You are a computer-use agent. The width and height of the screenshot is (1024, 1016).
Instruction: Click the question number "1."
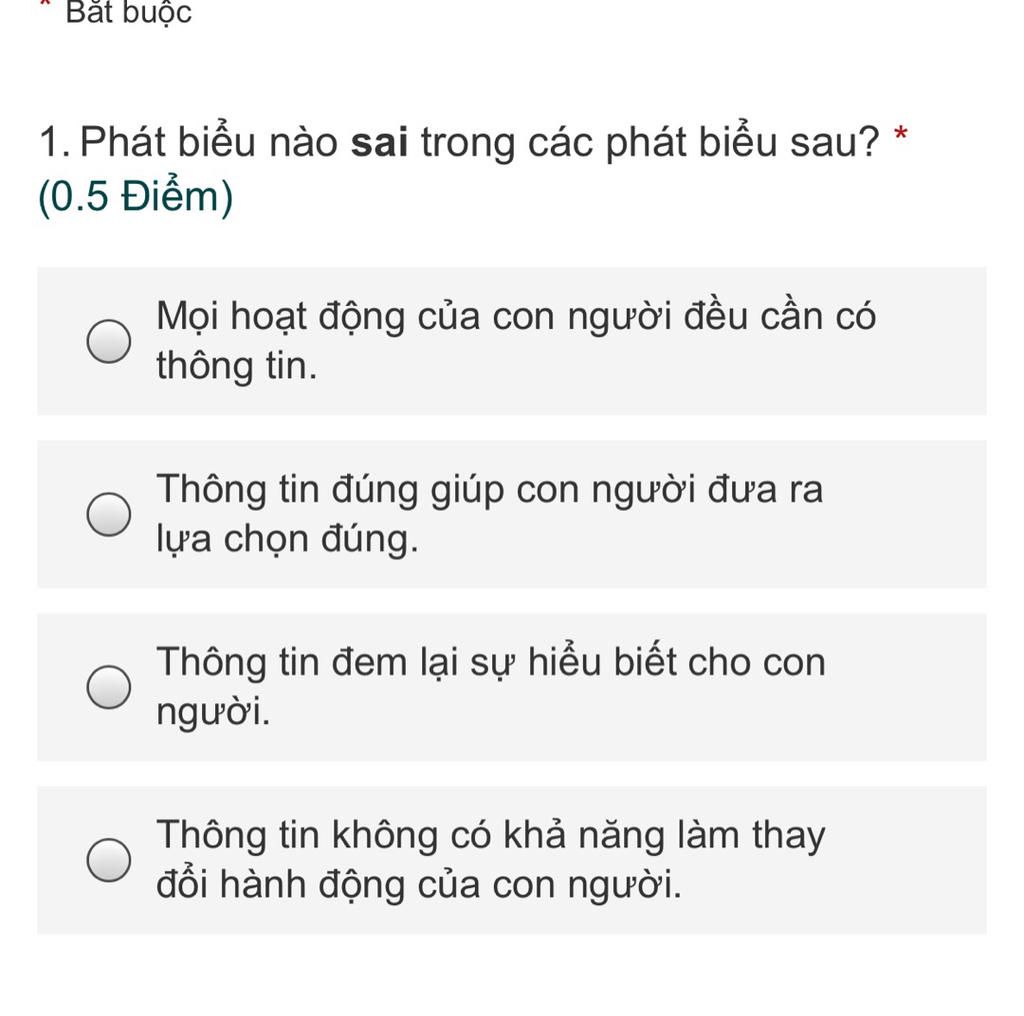tap(55, 143)
